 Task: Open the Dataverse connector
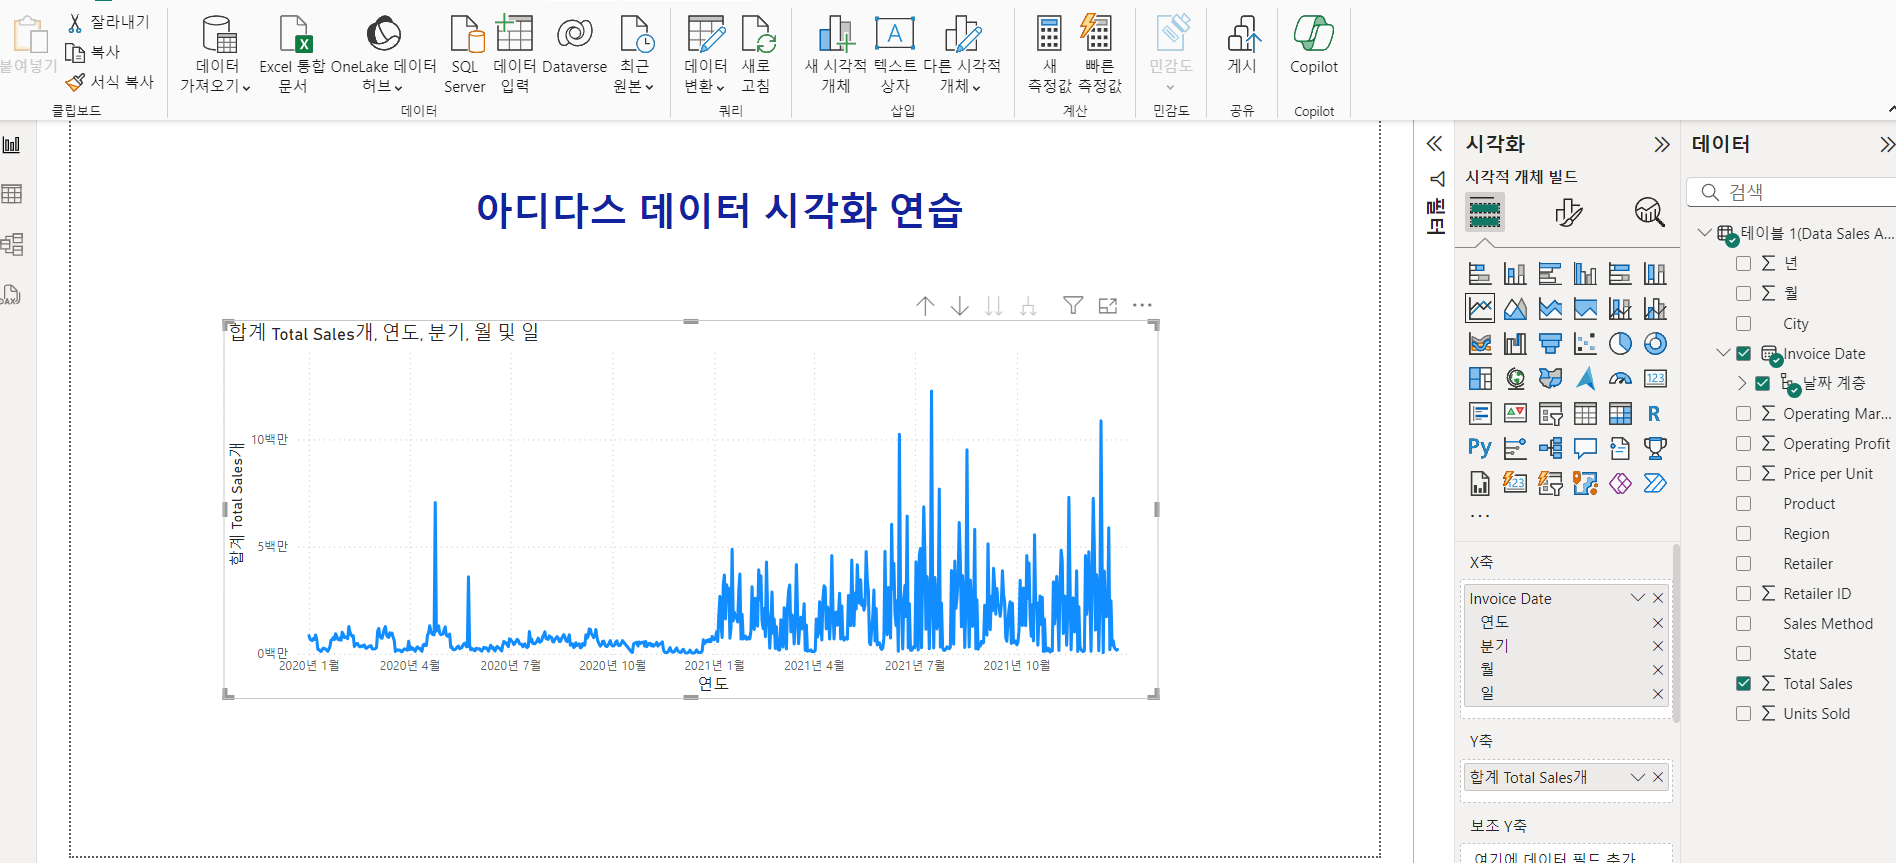pyautogui.click(x=574, y=46)
